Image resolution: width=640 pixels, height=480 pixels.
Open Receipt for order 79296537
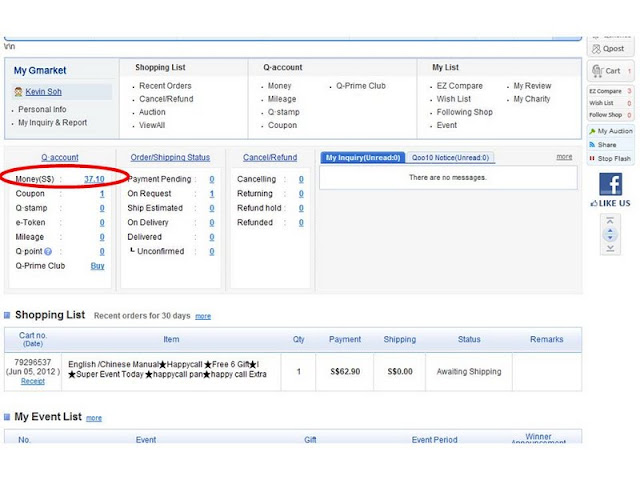point(33,381)
